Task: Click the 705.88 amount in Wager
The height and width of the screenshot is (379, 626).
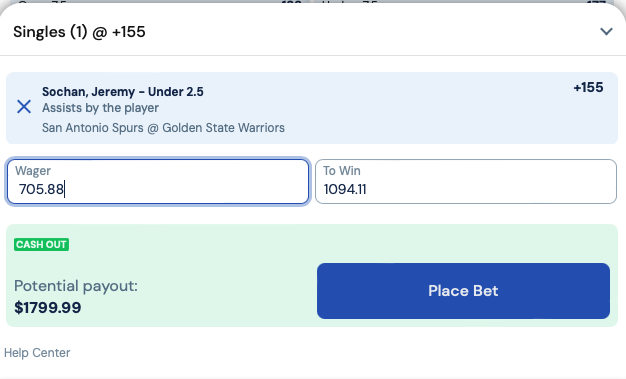Action: click(x=41, y=189)
